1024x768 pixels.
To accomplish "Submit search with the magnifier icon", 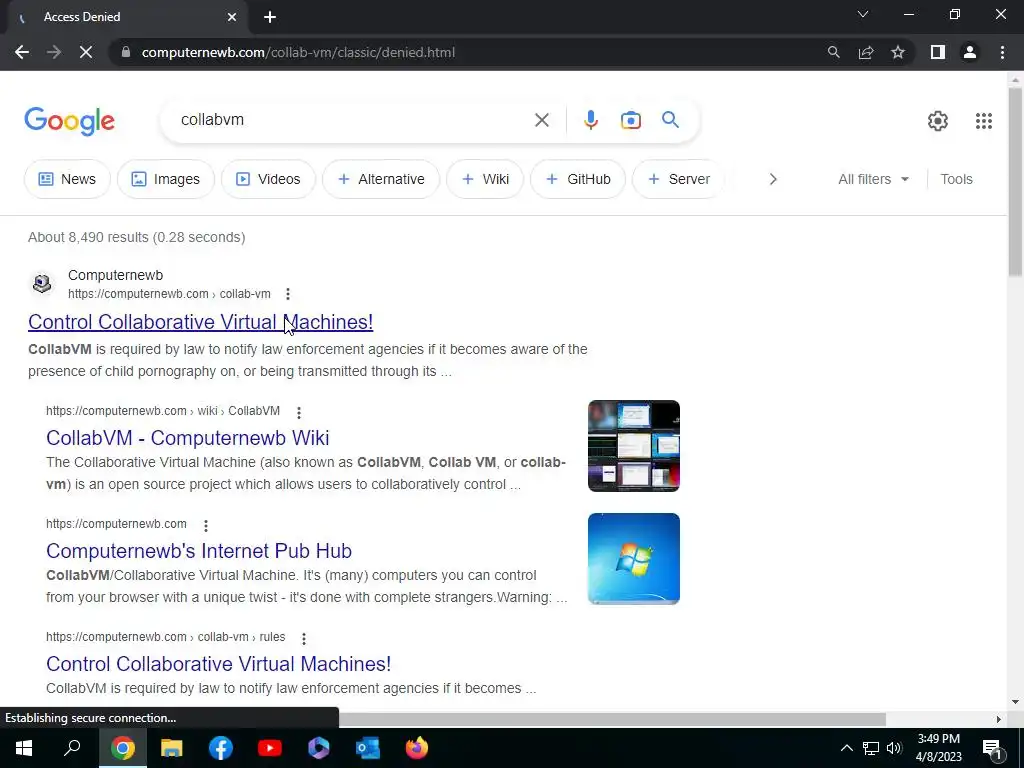I will [x=670, y=120].
